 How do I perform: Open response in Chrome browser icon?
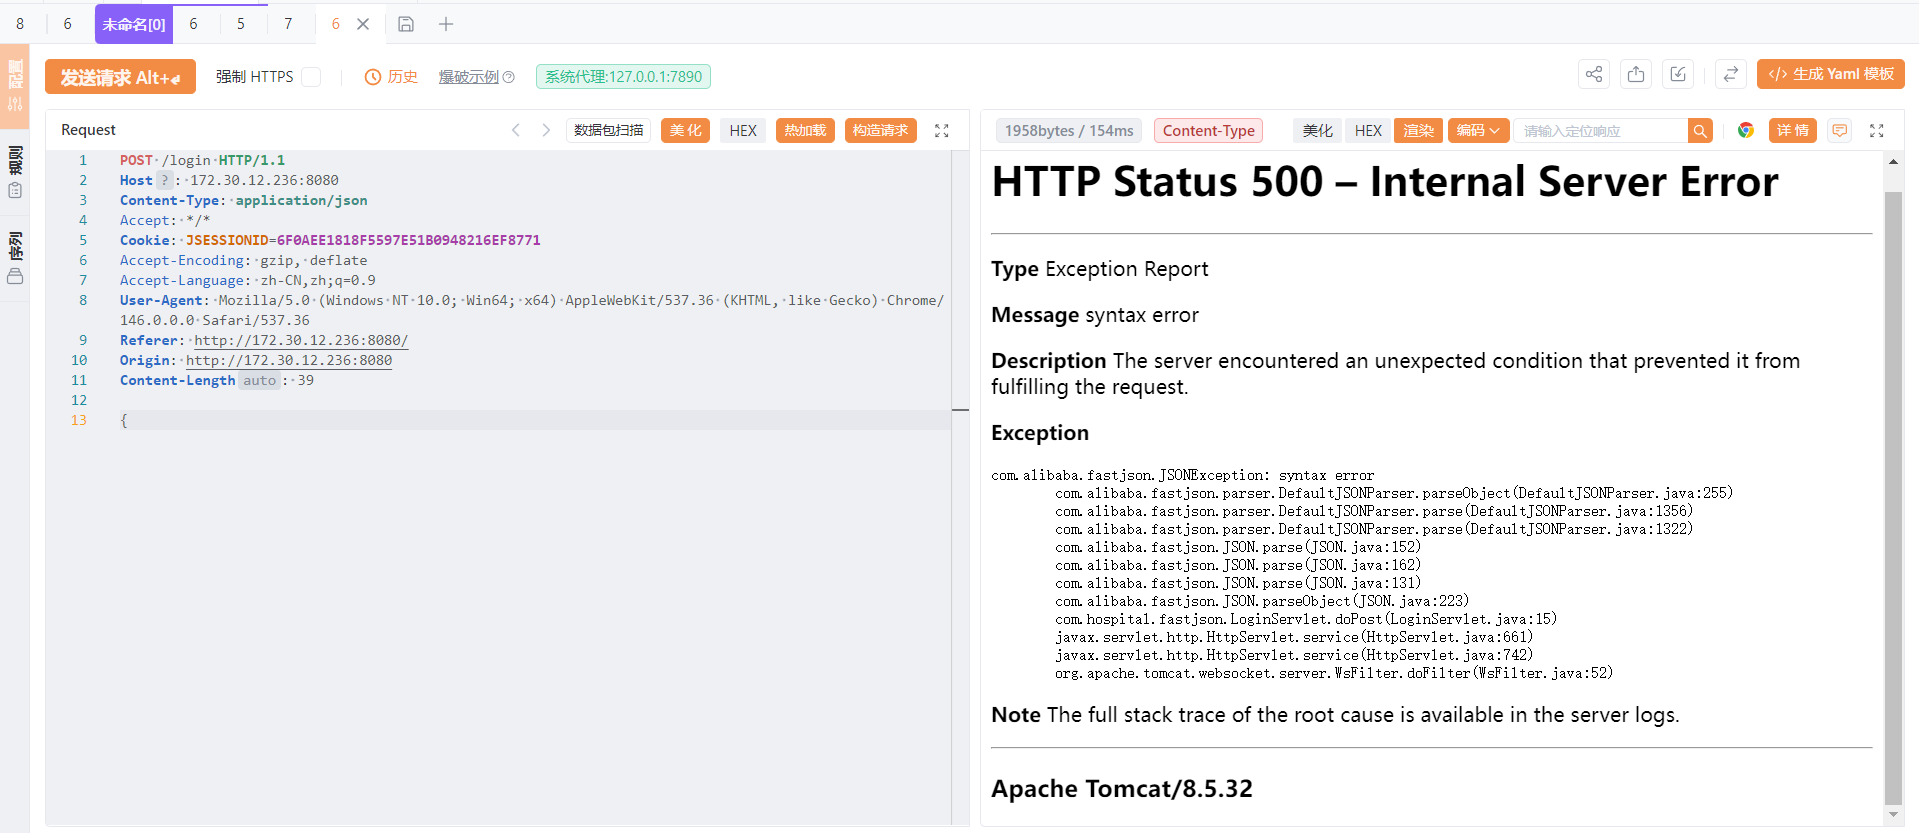point(1746,131)
